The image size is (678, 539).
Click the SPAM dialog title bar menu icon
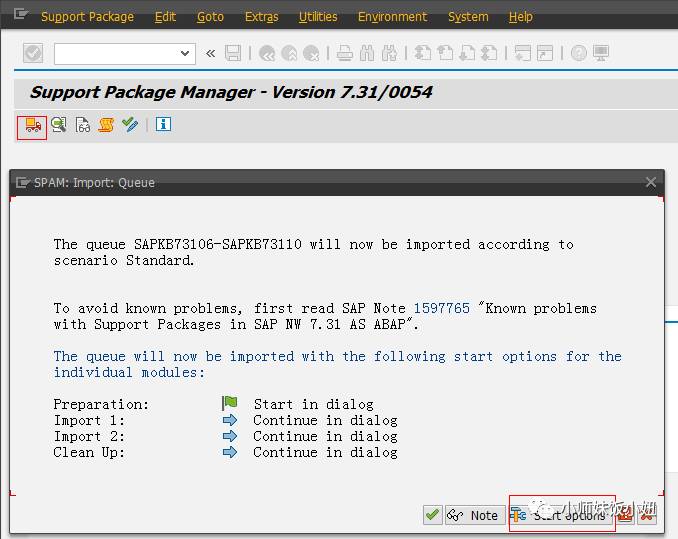[x=23, y=183]
